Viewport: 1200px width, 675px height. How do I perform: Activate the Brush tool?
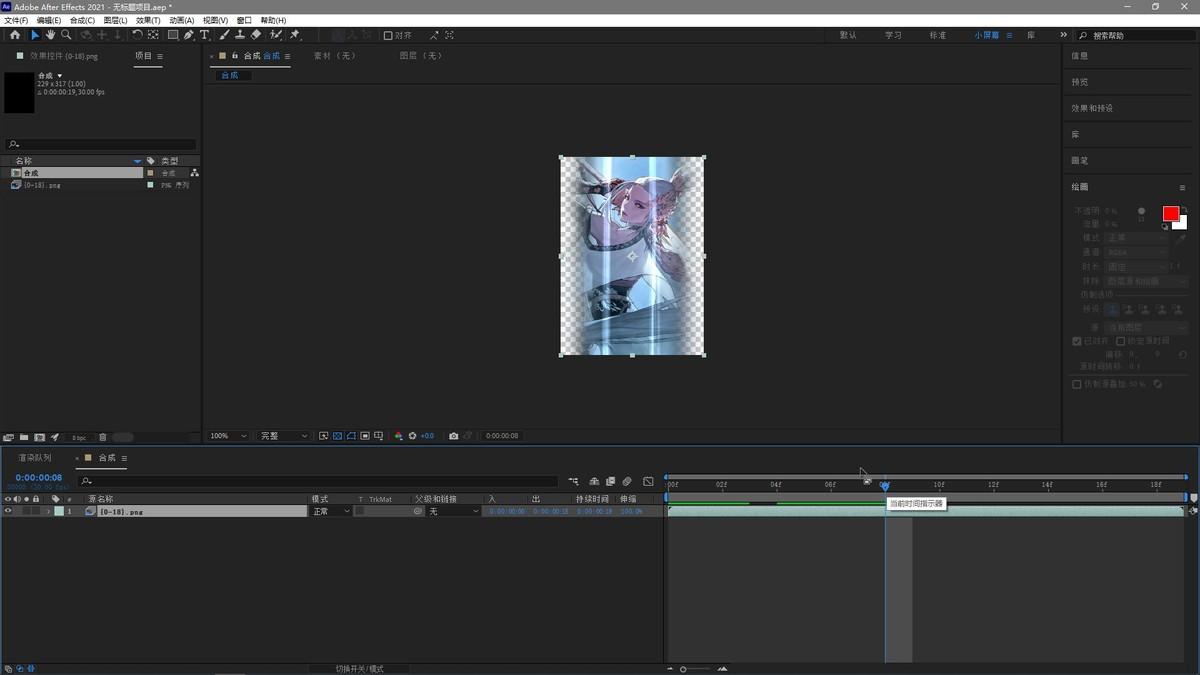pyautogui.click(x=224, y=35)
